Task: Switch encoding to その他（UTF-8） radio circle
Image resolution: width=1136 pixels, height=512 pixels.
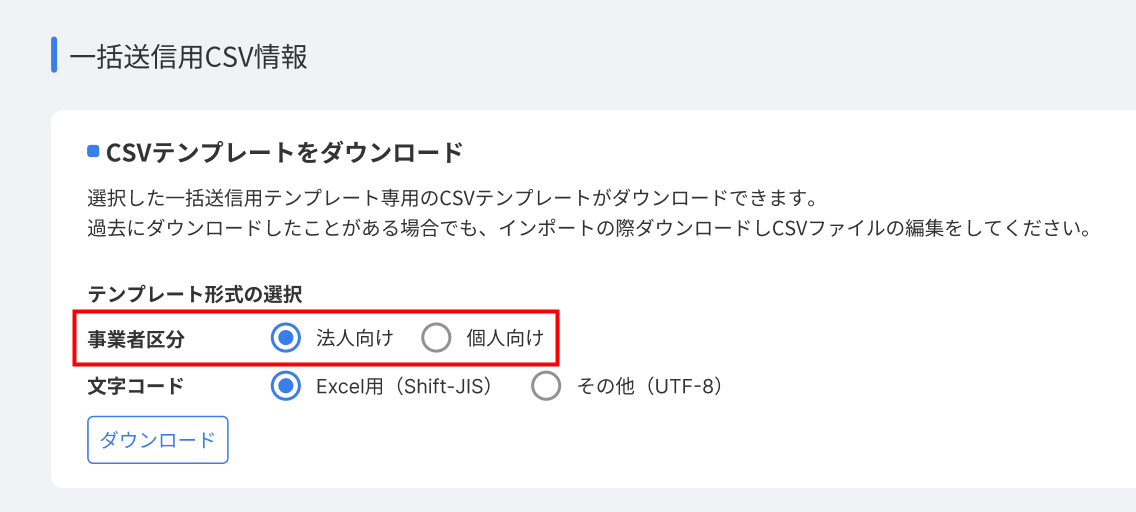Action: 546,386
